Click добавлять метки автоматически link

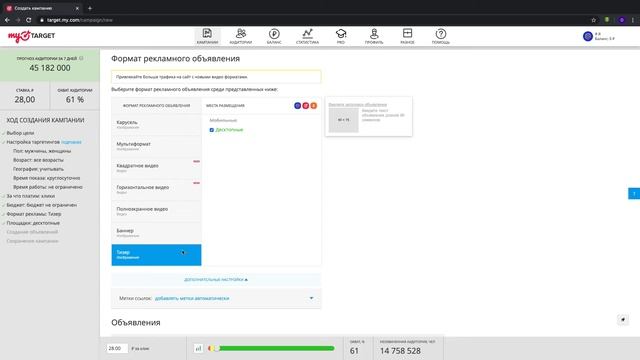pyautogui.click(x=192, y=298)
